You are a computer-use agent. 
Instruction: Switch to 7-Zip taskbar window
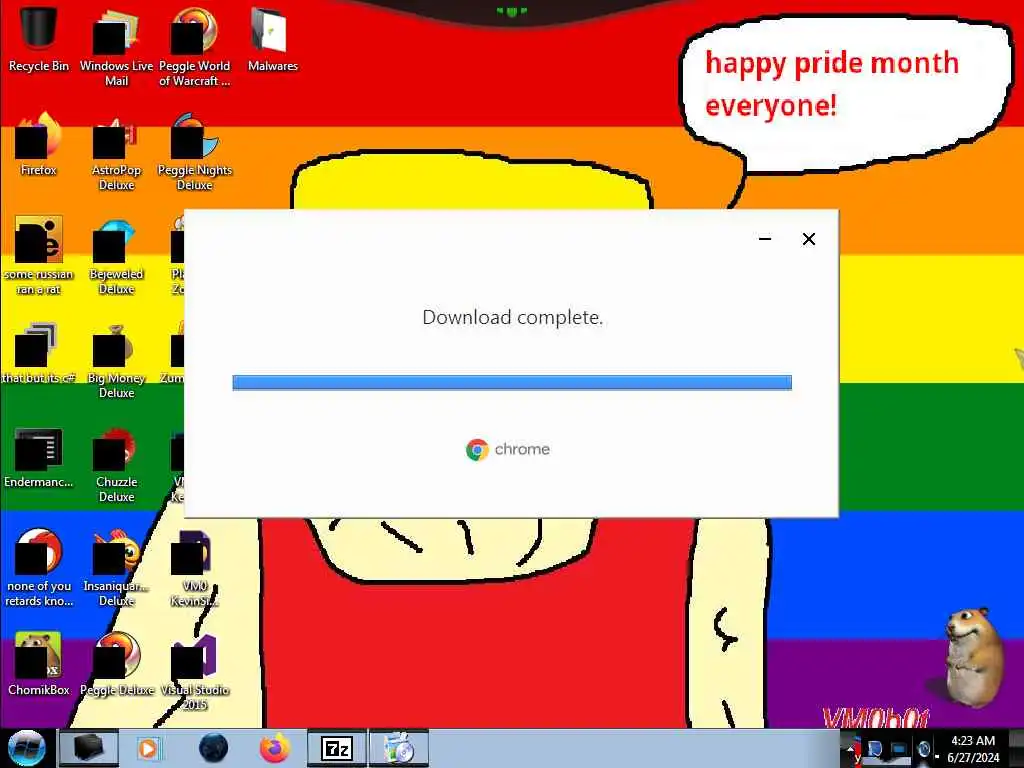coord(337,748)
